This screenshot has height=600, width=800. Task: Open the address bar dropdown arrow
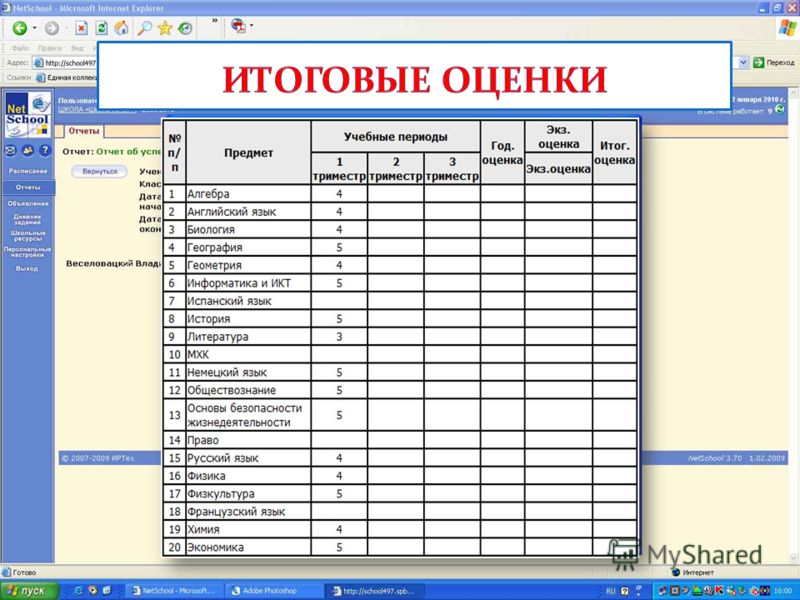[x=743, y=63]
